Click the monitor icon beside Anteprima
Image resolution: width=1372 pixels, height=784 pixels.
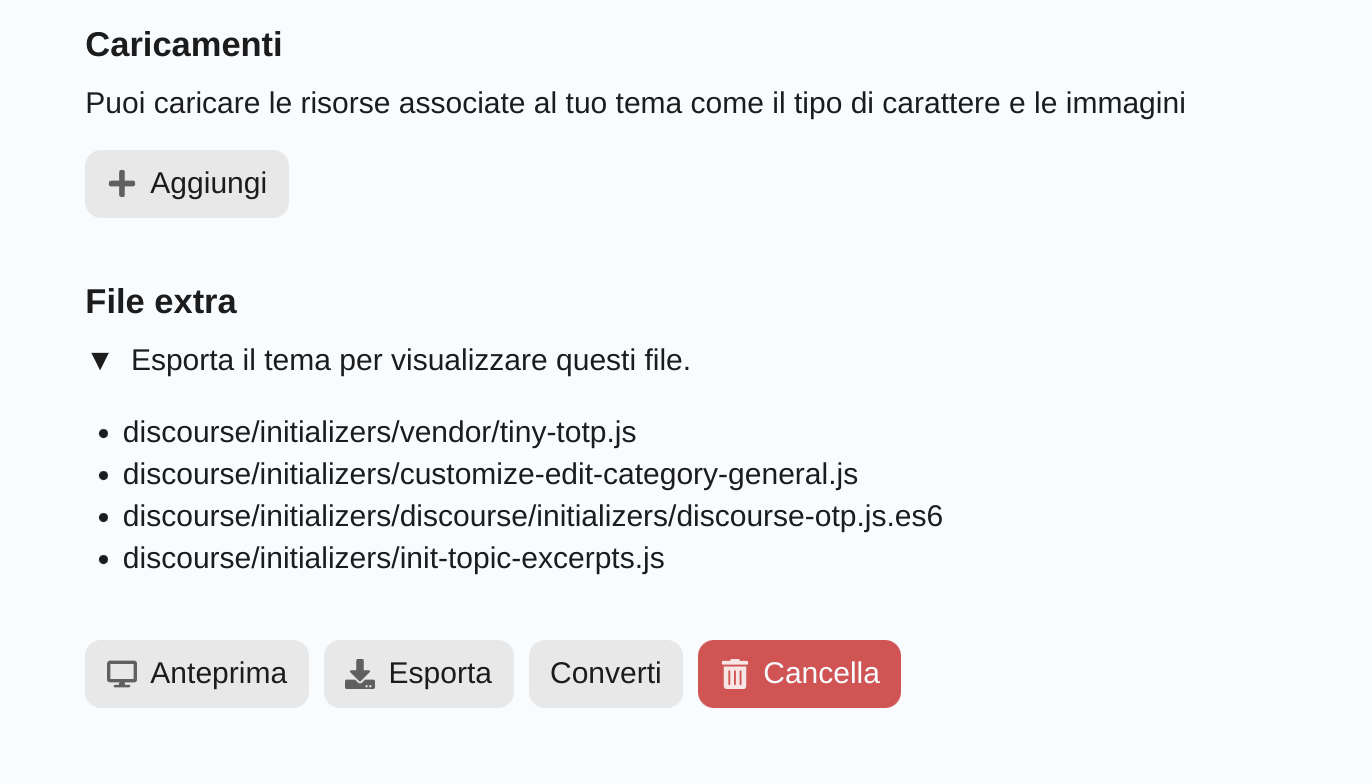pyautogui.click(x=122, y=674)
